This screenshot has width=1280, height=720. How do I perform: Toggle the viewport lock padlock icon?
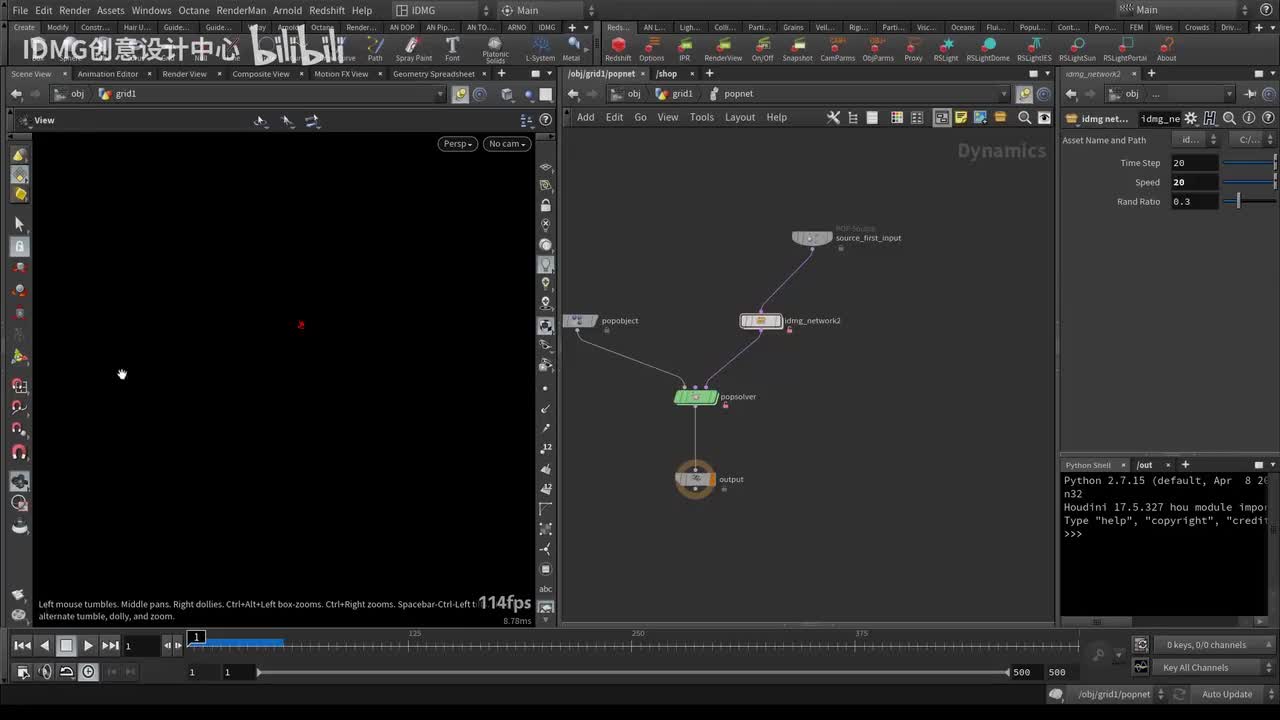[546, 205]
